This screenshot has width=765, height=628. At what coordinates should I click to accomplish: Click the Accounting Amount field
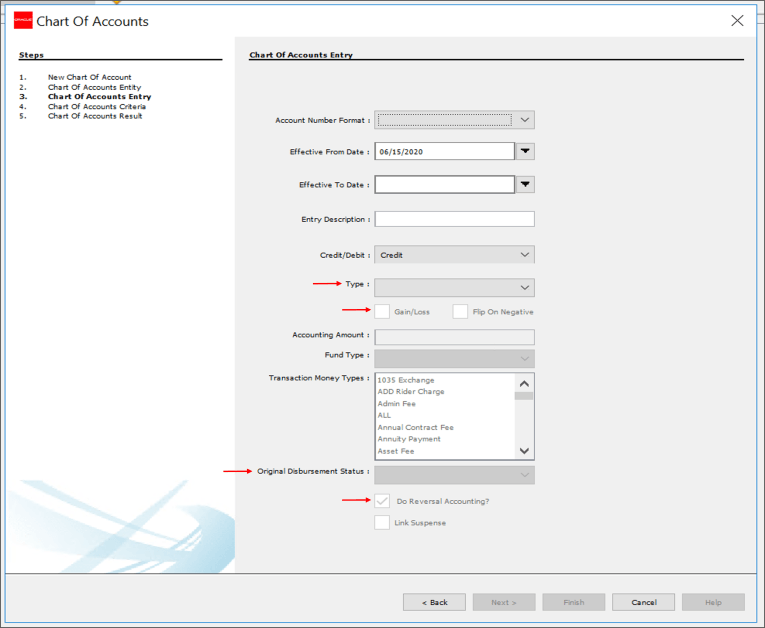click(454, 337)
